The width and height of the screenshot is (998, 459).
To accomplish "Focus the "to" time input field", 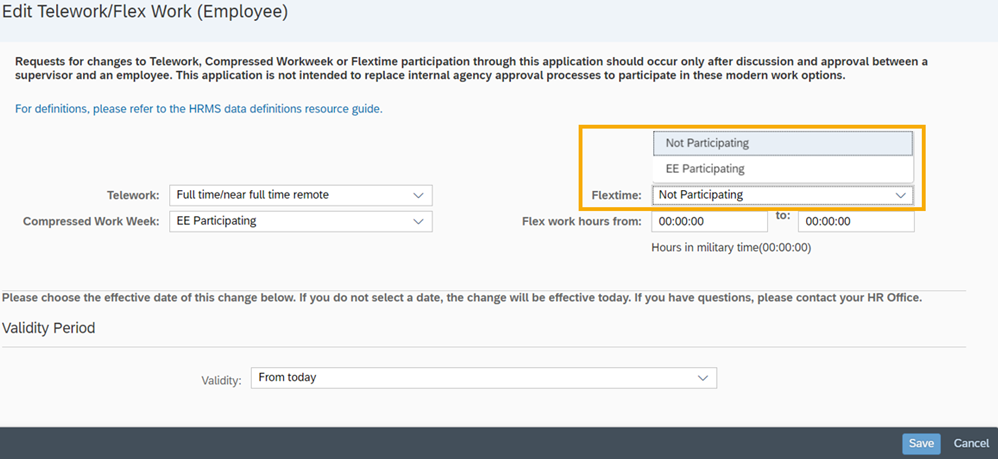I will pos(855,221).
